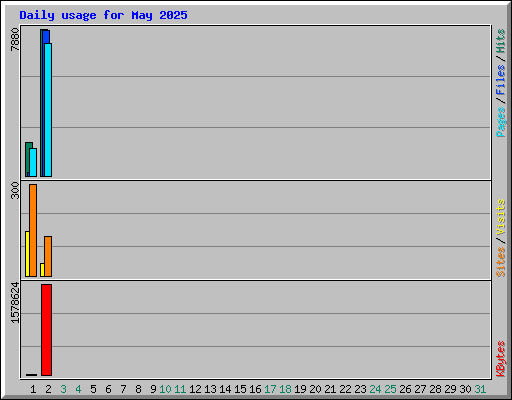This screenshot has height=400, width=512.
Task: Click green weekend day 11 label
Action: pyautogui.click(x=180, y=389)
